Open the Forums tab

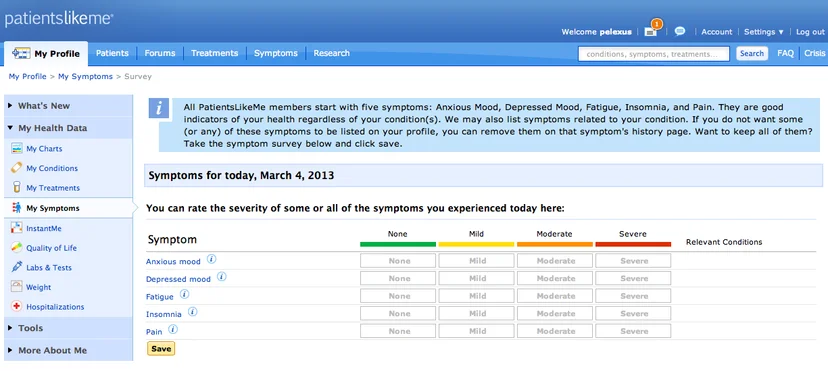160,53
